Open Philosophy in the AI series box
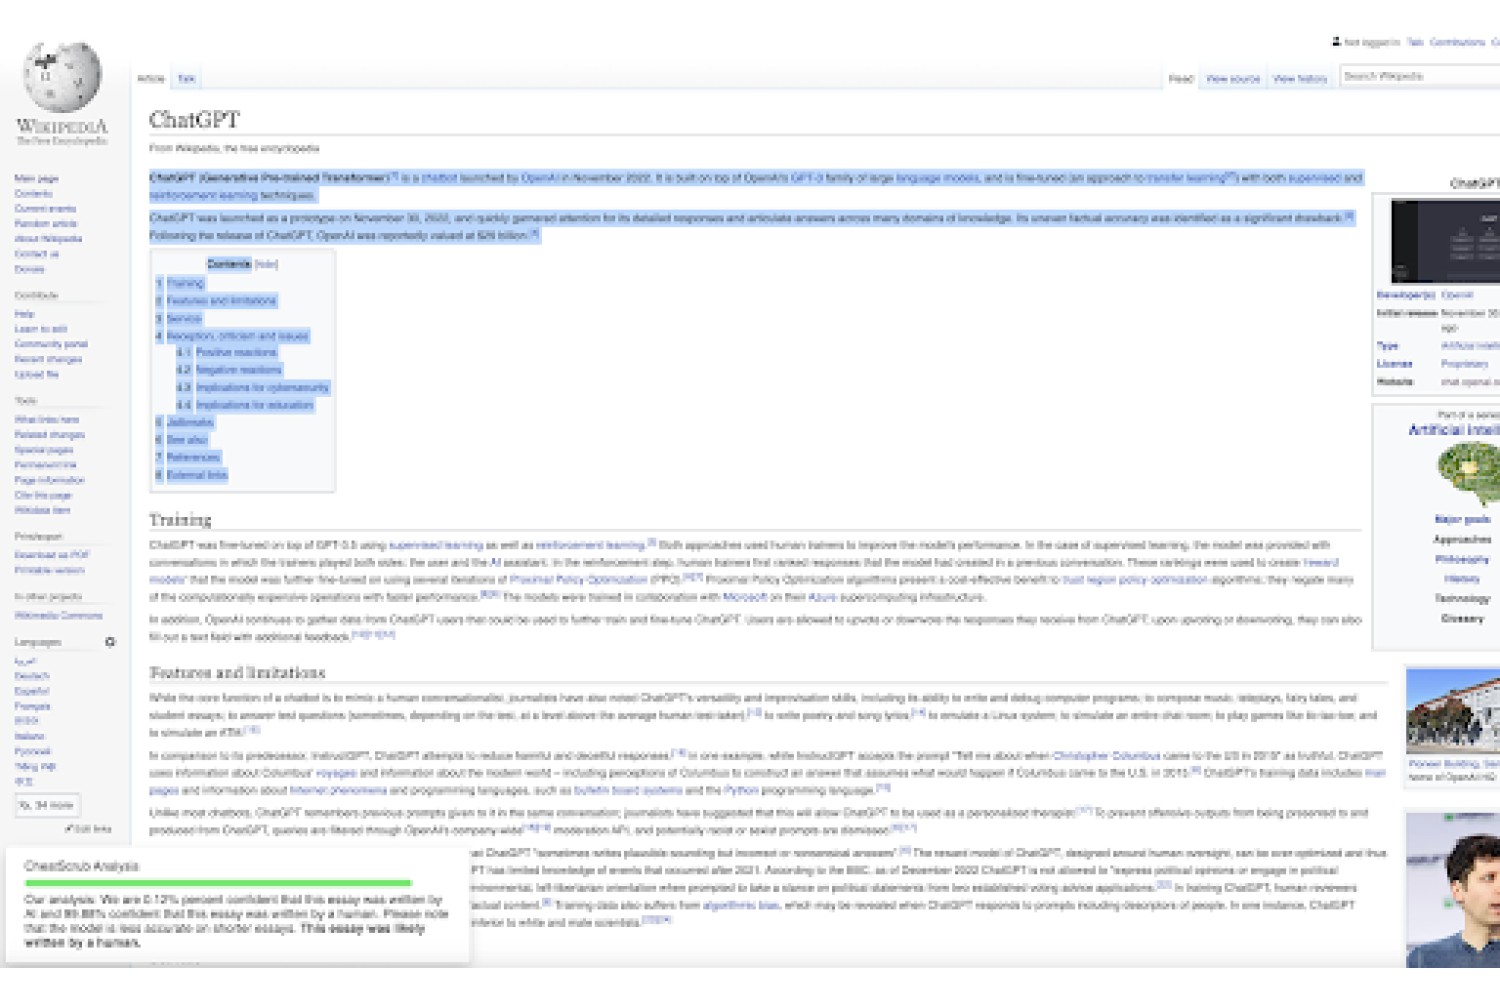 1462,559
